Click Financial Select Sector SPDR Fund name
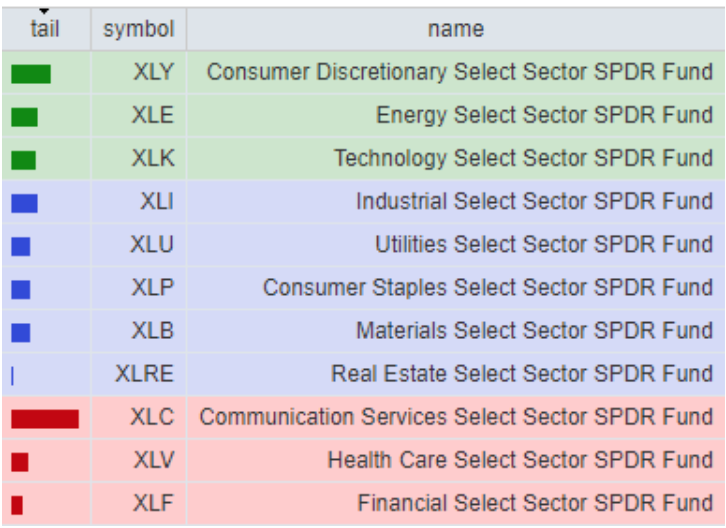This screenshot has width=726, height=528. (535, 503)
